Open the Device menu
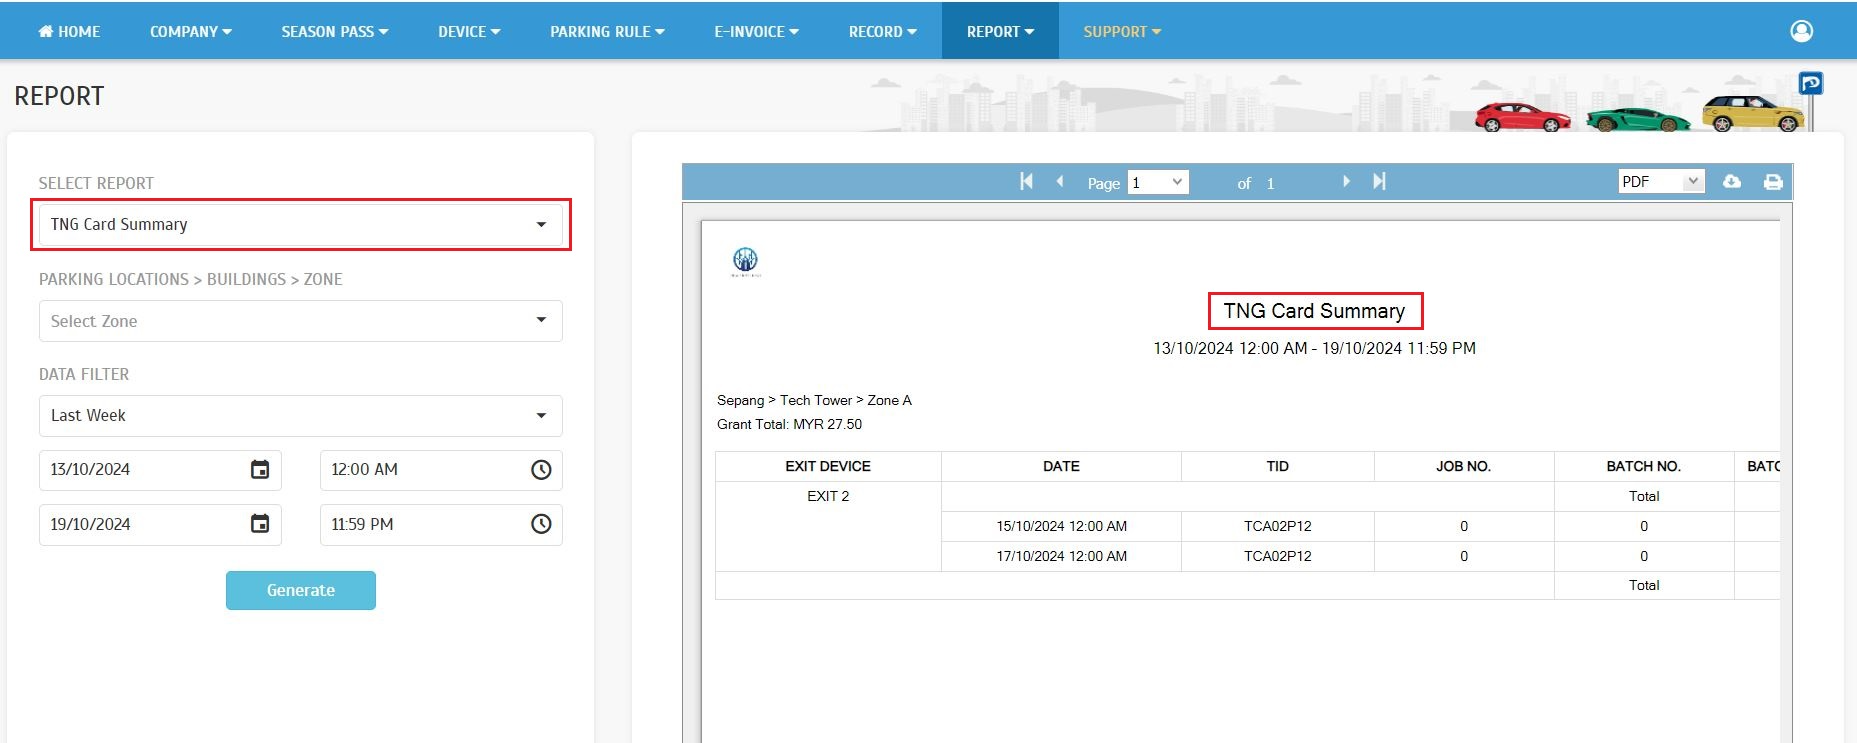Viewport: 1857px width, 743px height. [469, 31]
